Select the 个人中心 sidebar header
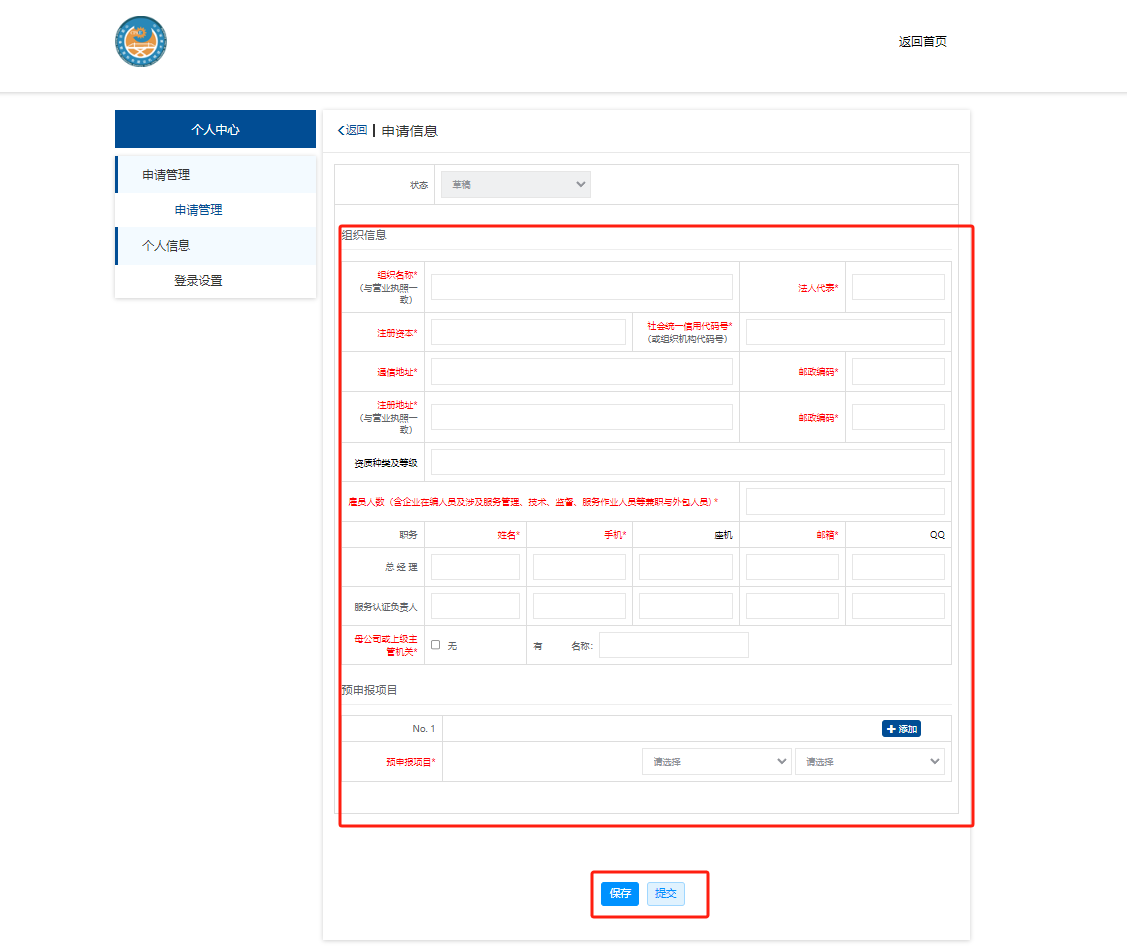 pyautogui.click(x=216, y=129)
